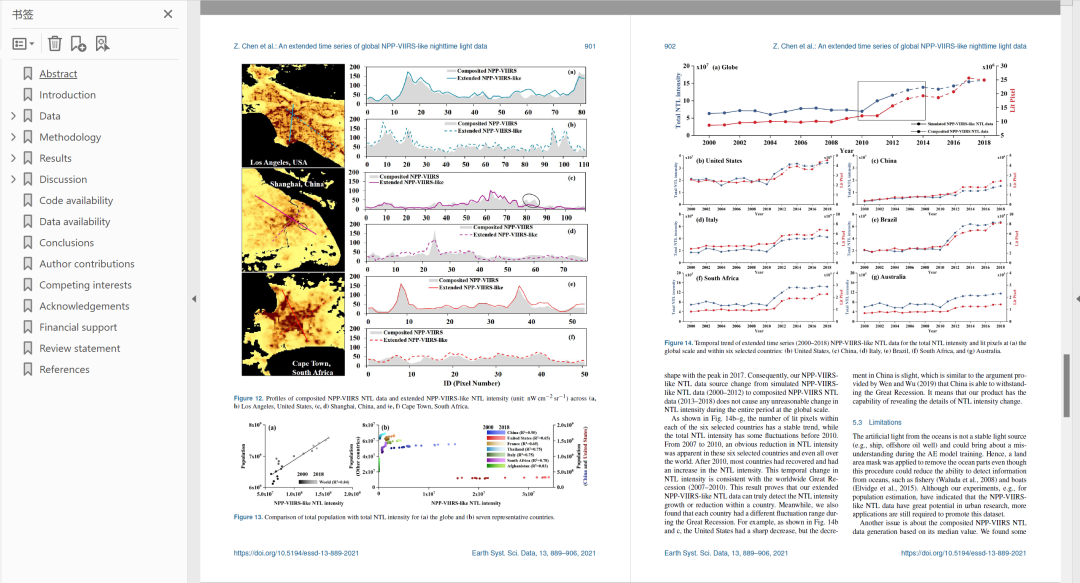Click the bookmark icon next to Methodology

(28, 136)
